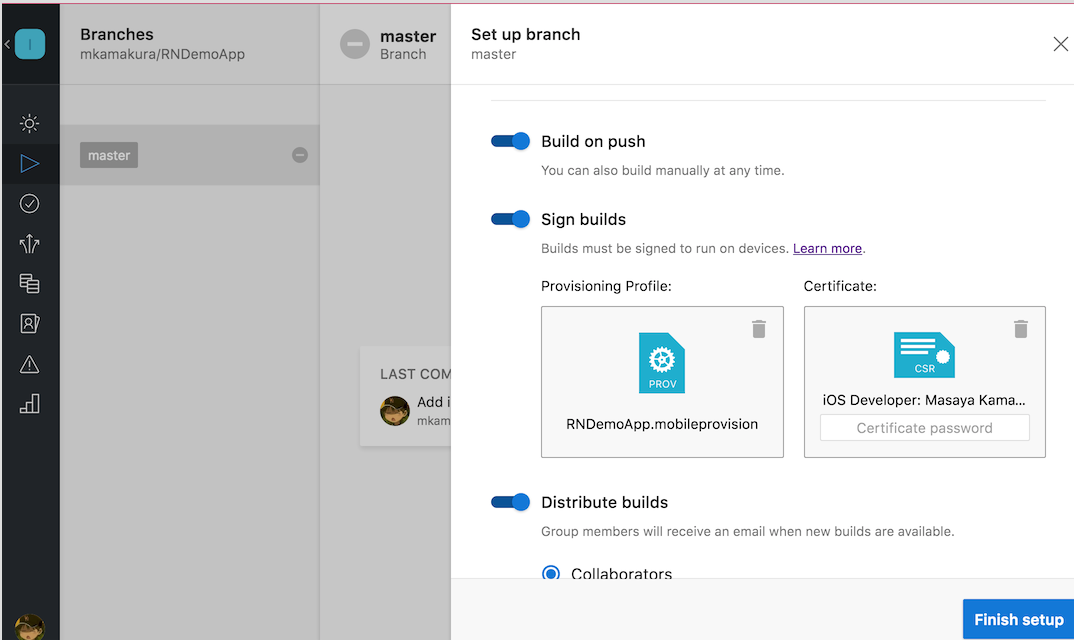The width and height of the screenshot is (1074, 640).
Task: Toggle Distribute builds switch
Action: coord(510,502)
